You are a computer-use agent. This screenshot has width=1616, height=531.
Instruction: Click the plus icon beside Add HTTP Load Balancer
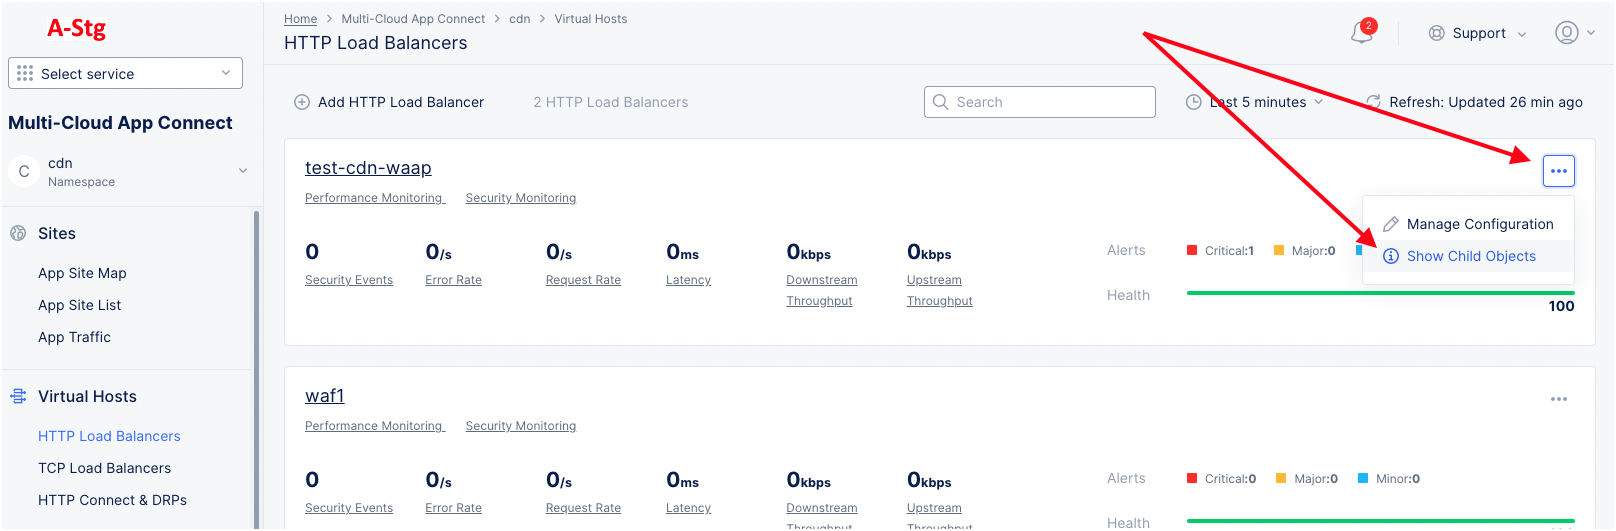pyautogui.click(x=301, y=102)
